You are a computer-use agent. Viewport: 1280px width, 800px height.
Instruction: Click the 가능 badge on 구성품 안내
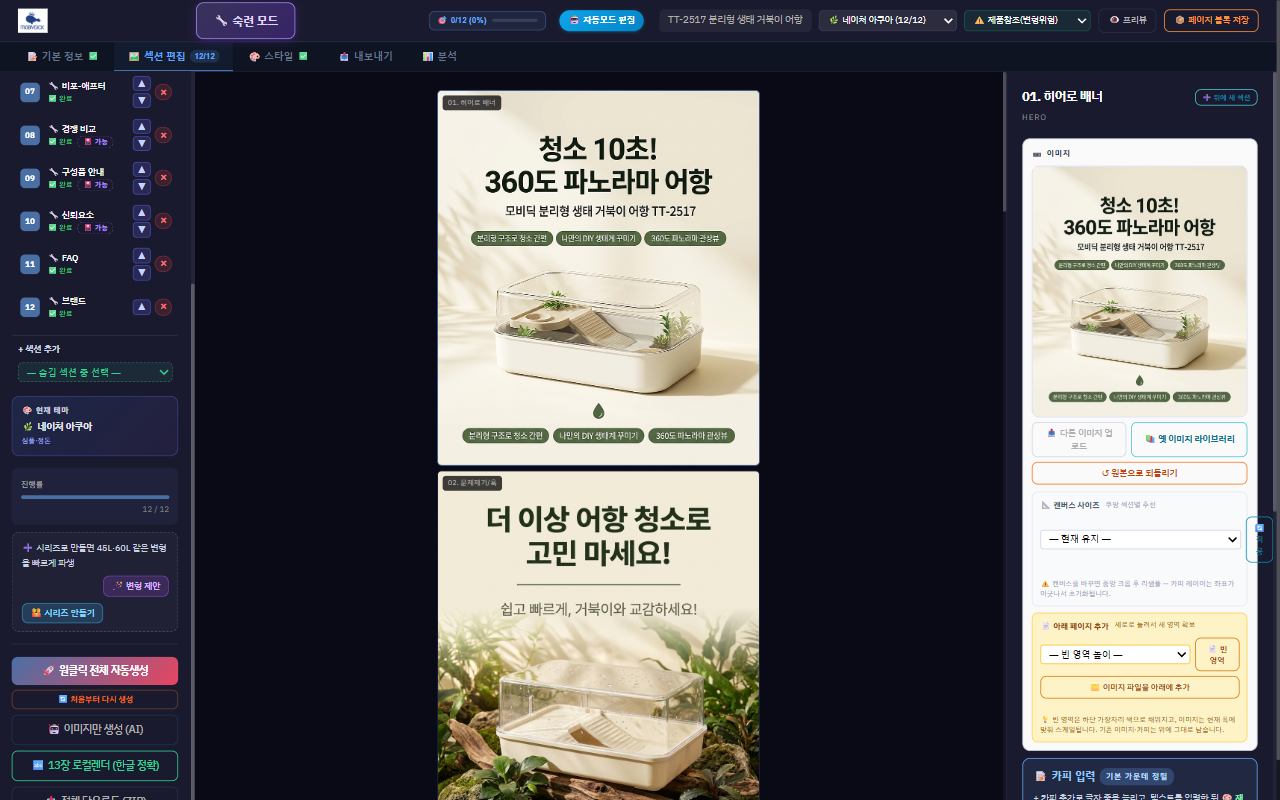[x=97, y=184]
